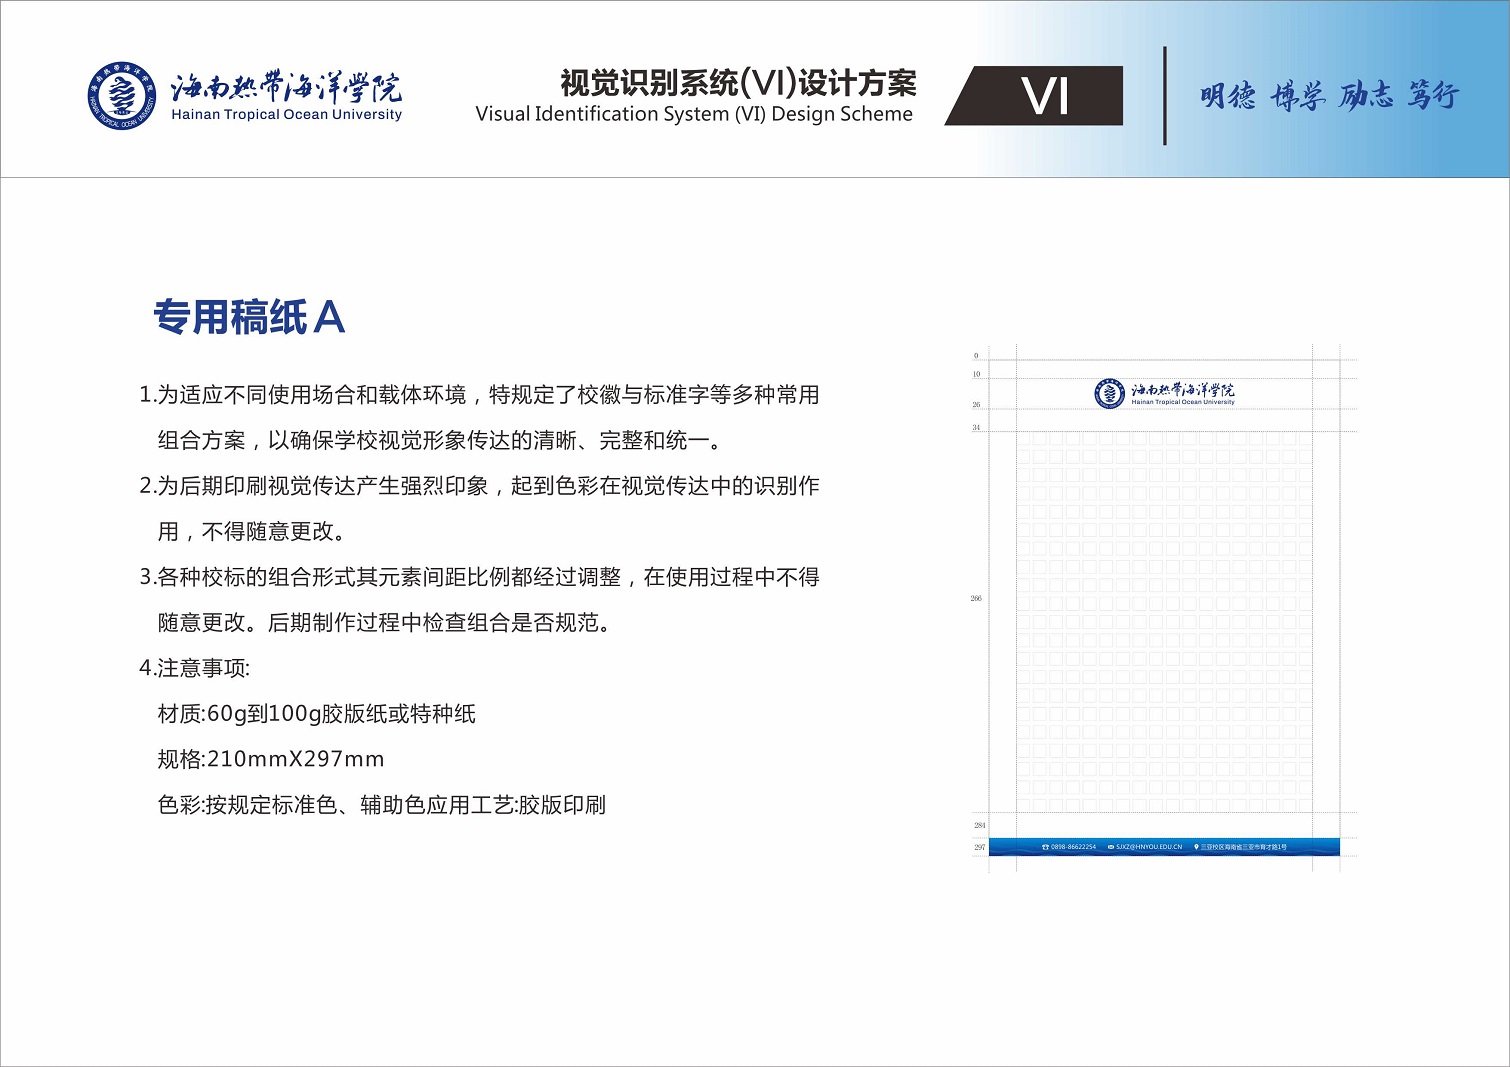Screen dimensions: 1510x1067
Task: Click the 明德 博学 励志 笃行 motto
Action: coord(1330,96)
